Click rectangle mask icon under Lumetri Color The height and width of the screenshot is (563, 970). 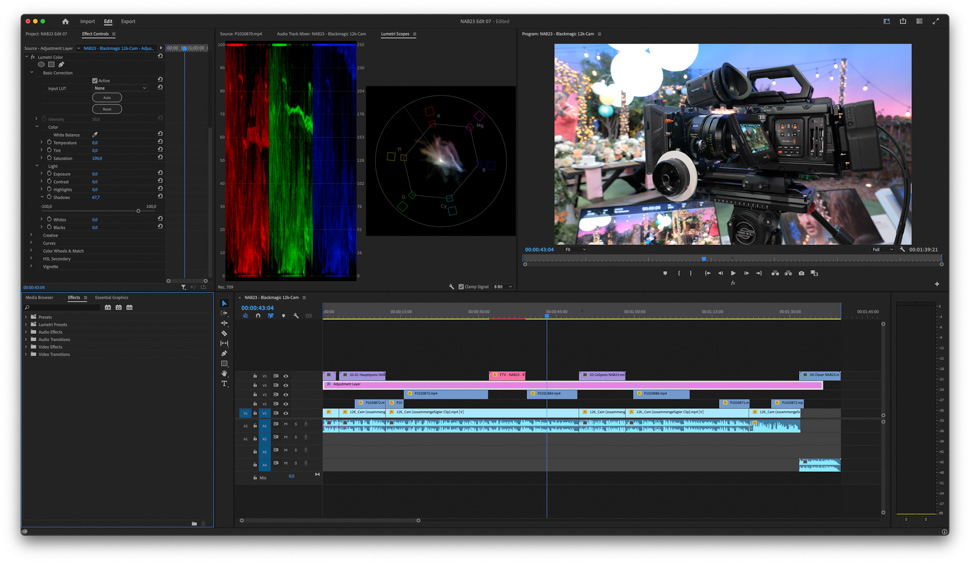click(51, 64)
